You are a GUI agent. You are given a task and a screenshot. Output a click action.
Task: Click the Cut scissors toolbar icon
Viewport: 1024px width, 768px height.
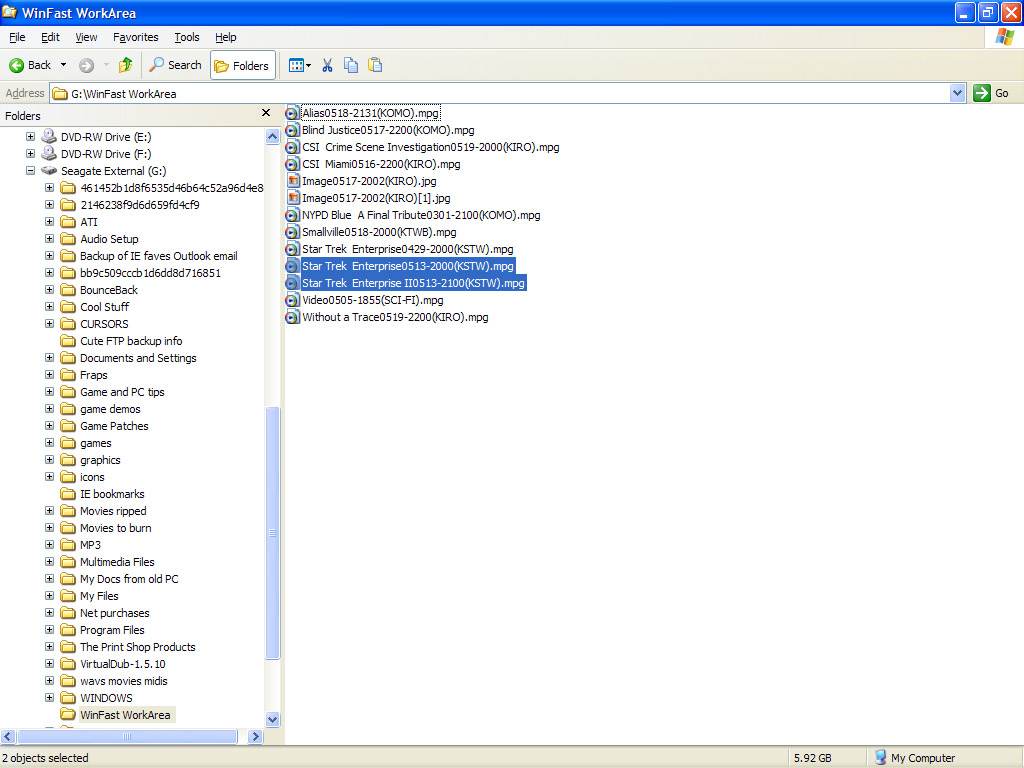[x=327, y=65]
